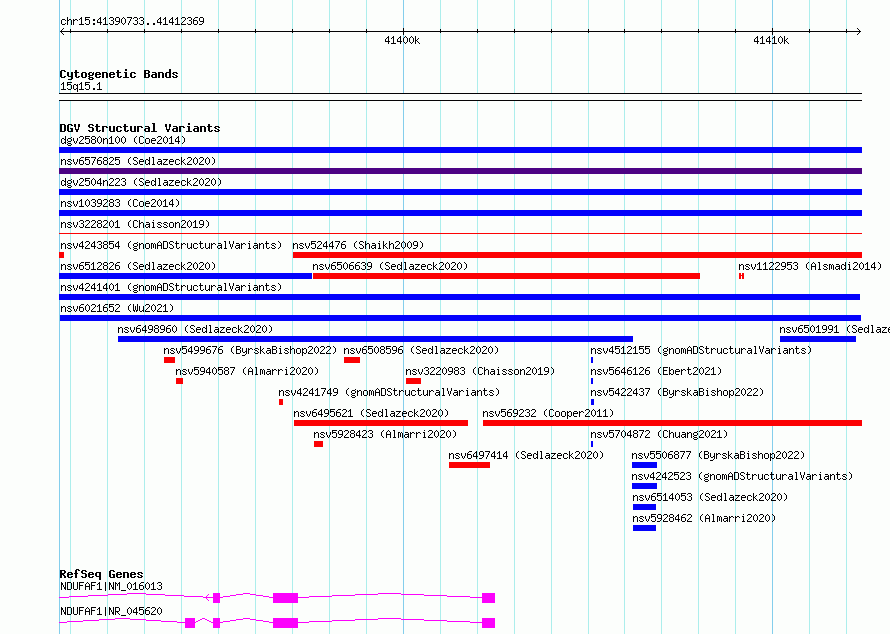
Task: Open nsv3228201 (Chaisson2019) variant entry
Action: click(x=135, y=224)
